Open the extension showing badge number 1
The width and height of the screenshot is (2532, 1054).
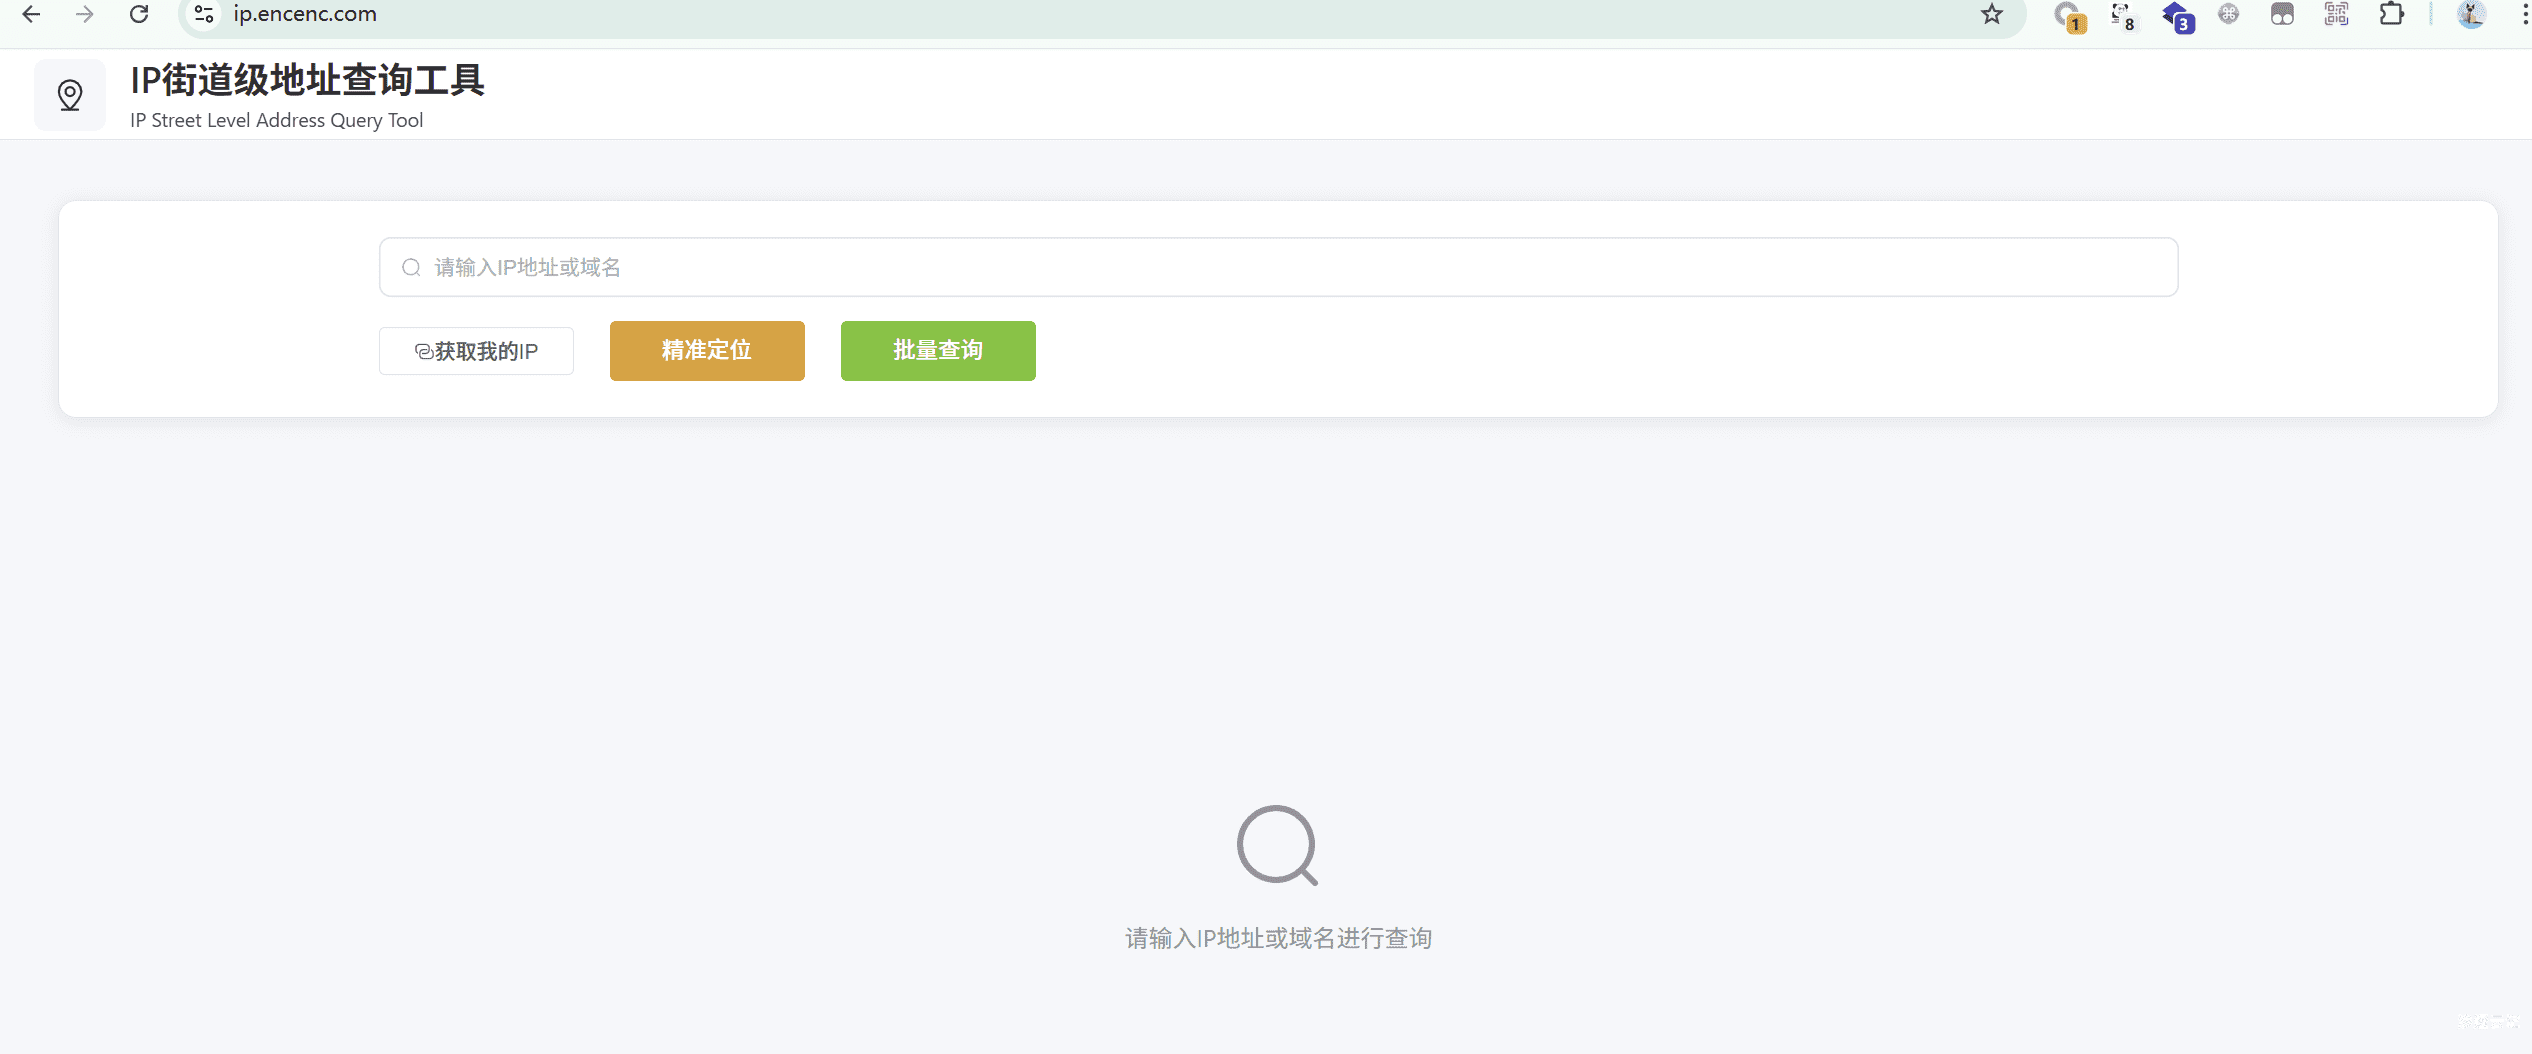point(2066,16)
